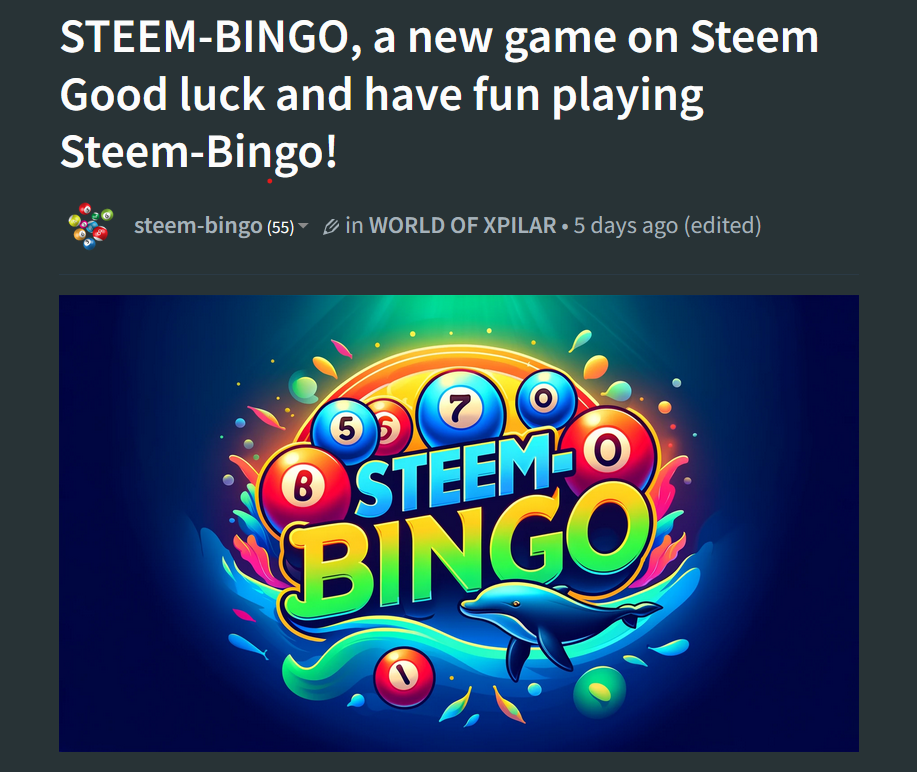Viewport: 917px width, 772px height.
Task: Open the WORLD OF XPILAR community link
Action: [463, 226]
